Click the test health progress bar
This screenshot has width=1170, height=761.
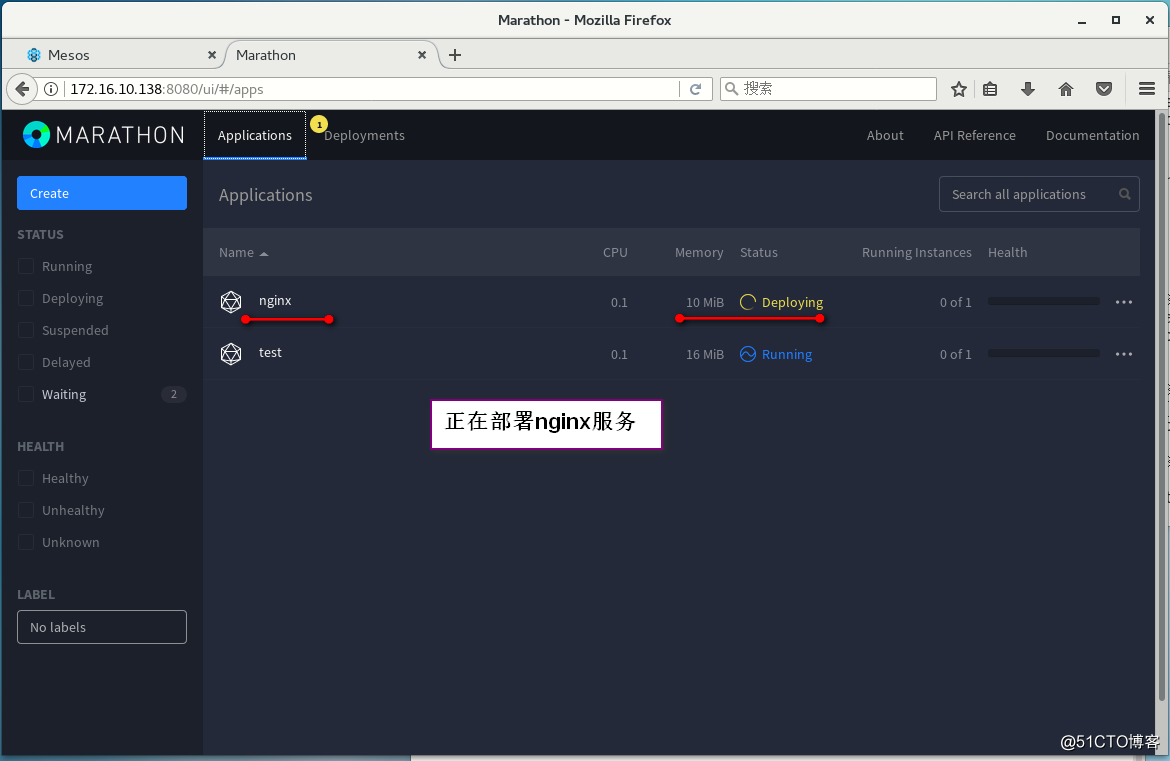coord(1043,353)
